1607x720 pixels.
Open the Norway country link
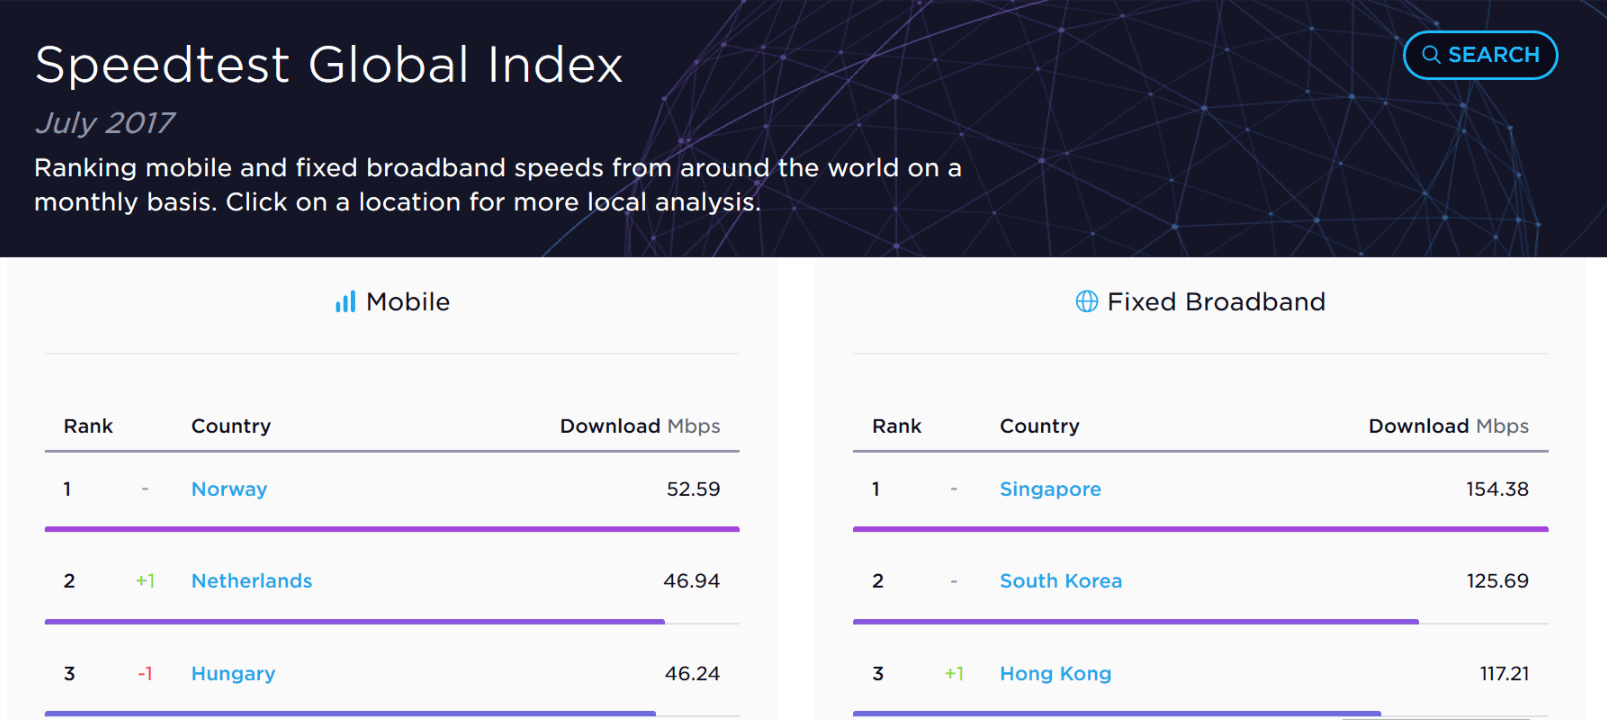229,489
